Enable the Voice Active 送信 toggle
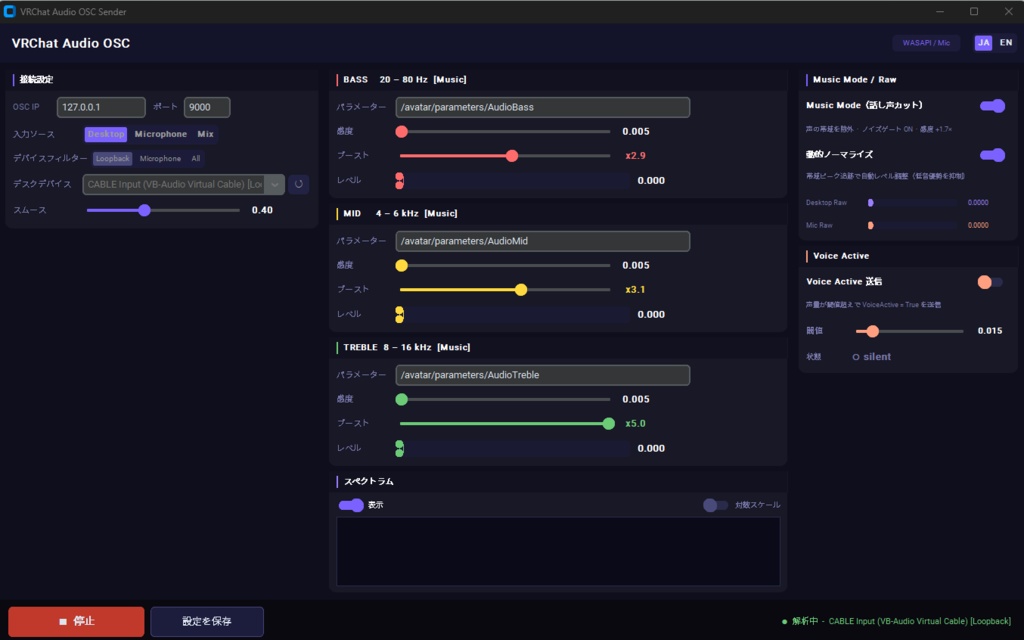Viewport: 1024px width, 640px height. click(988, 282)
